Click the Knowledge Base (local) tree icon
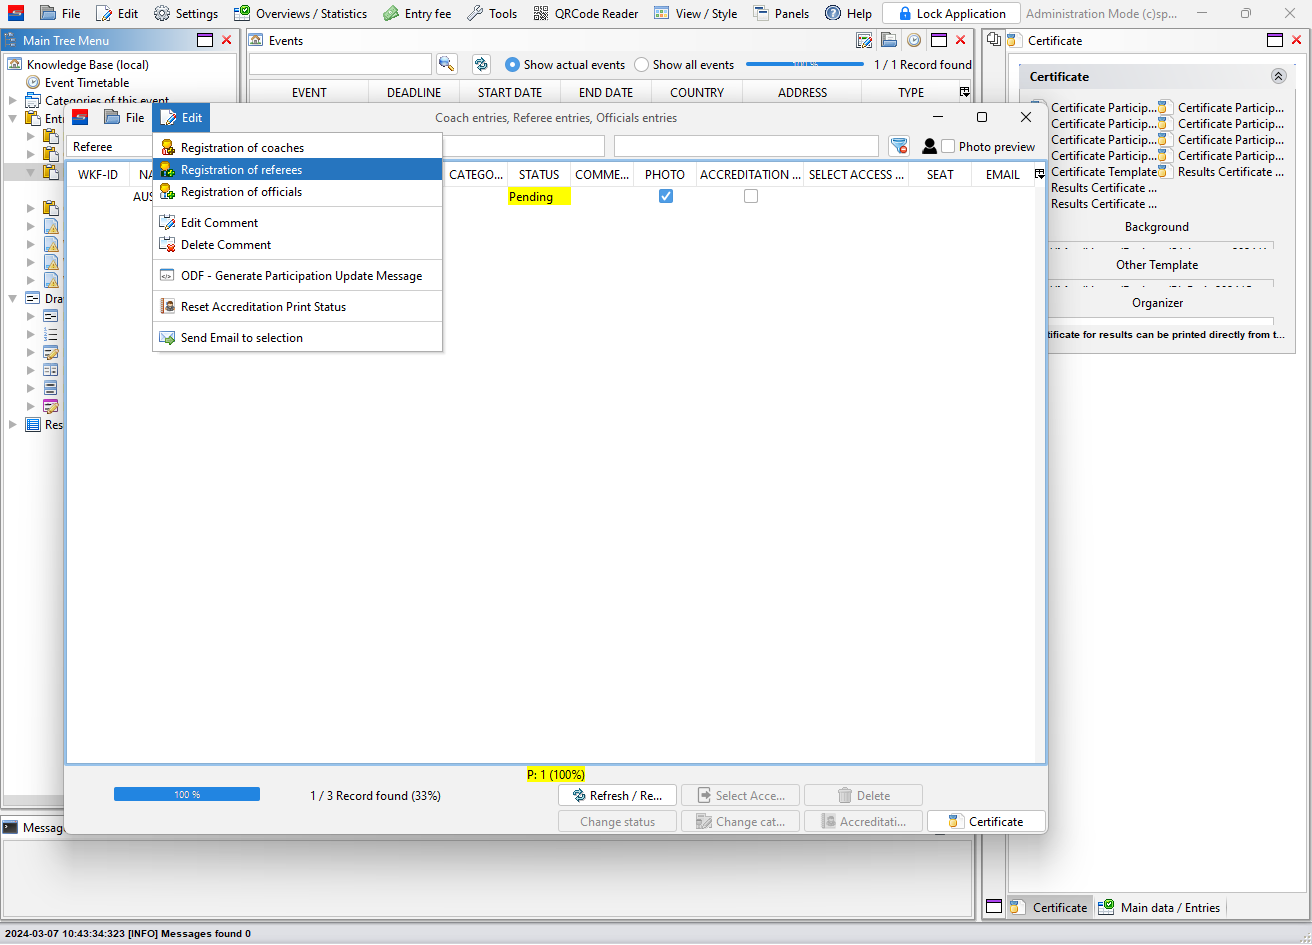 point(15,65)
